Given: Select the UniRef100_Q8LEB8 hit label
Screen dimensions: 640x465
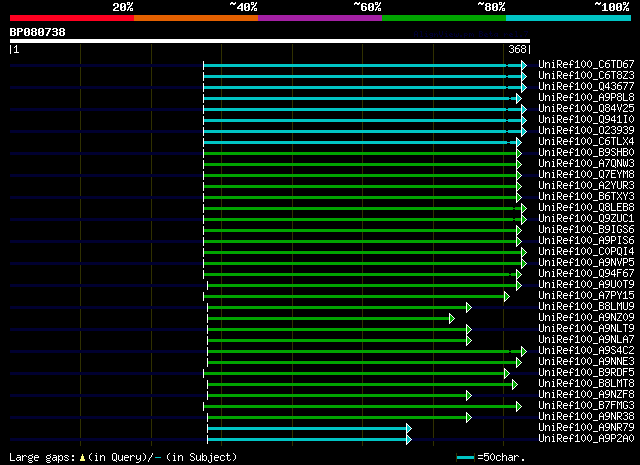Looking at the screenshot, I should [586, 208].
